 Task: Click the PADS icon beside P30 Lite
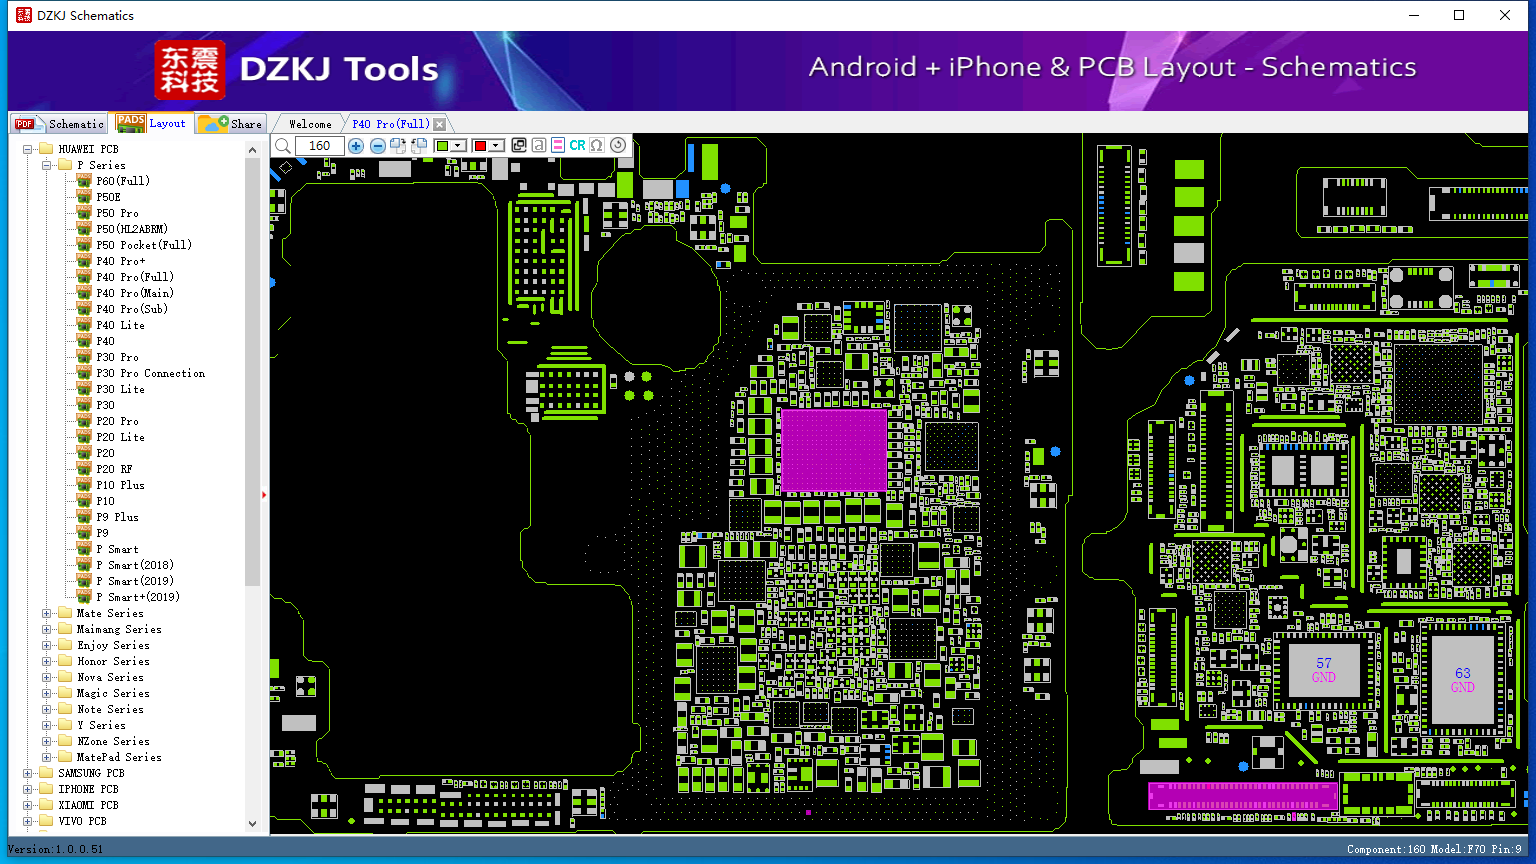point(84,389)
